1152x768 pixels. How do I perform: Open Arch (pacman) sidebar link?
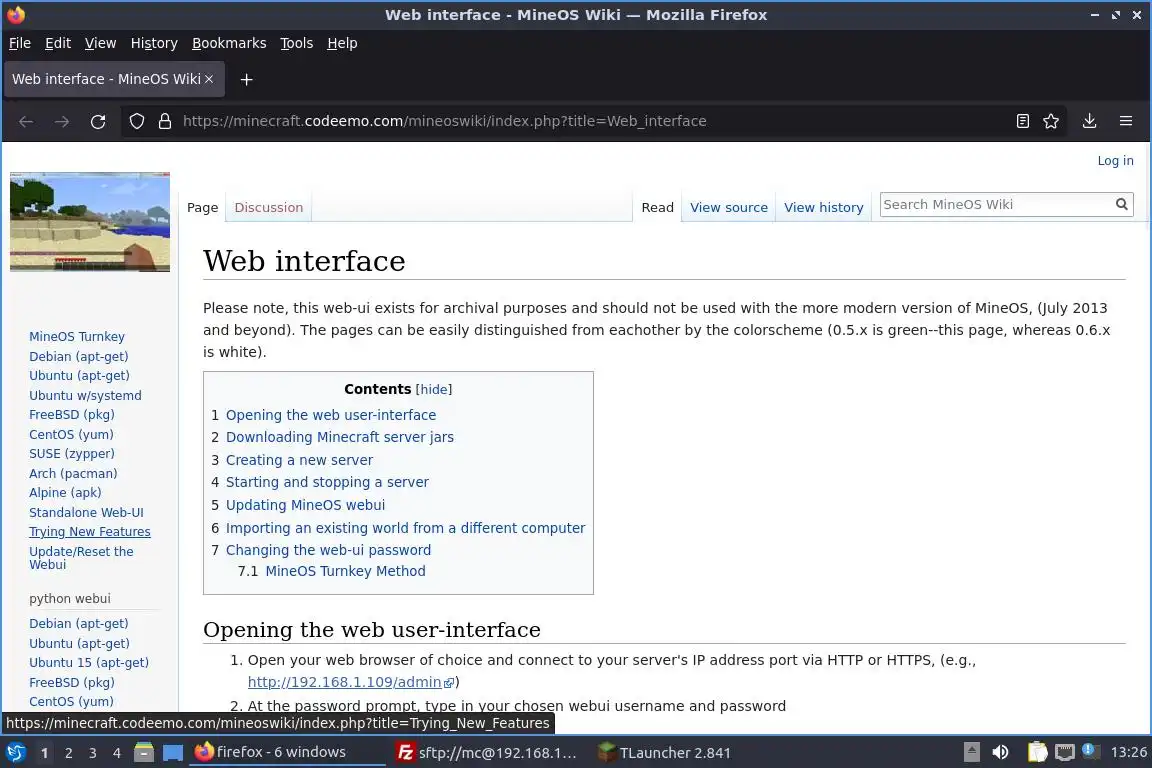73,473
